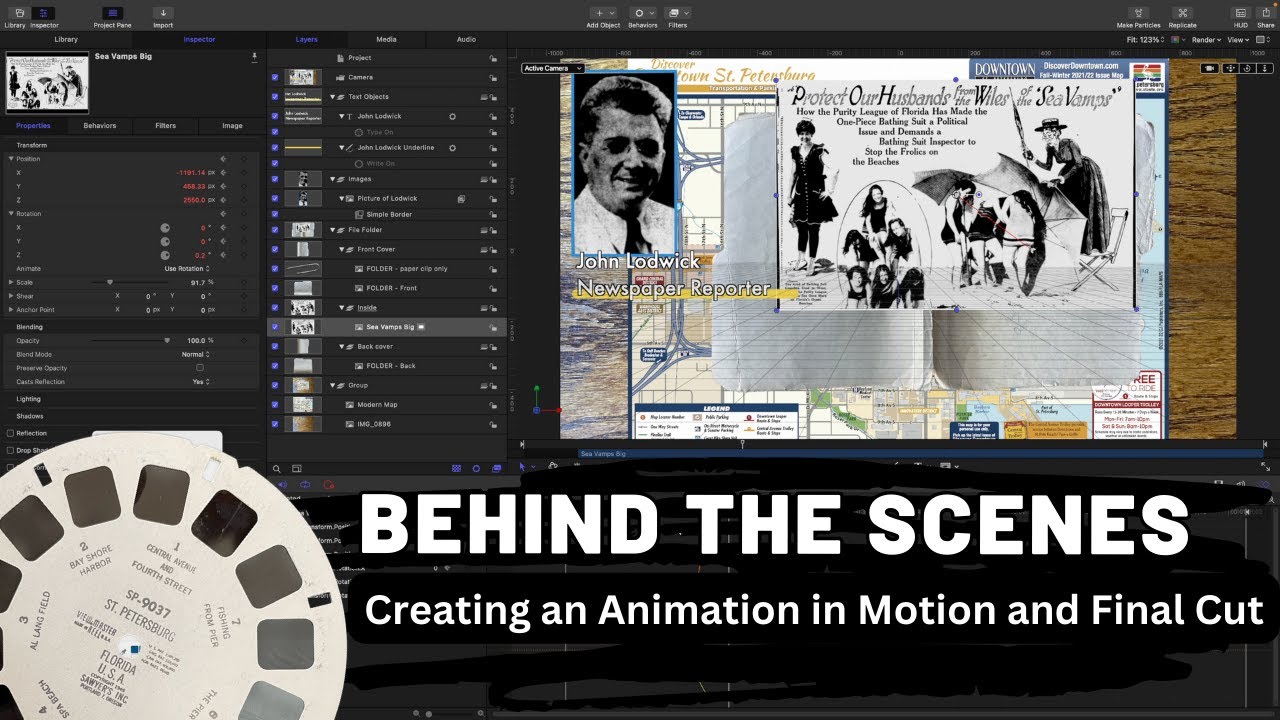
Task: Enable the Reflection checkbox
Action: click(x=10, y=433)
